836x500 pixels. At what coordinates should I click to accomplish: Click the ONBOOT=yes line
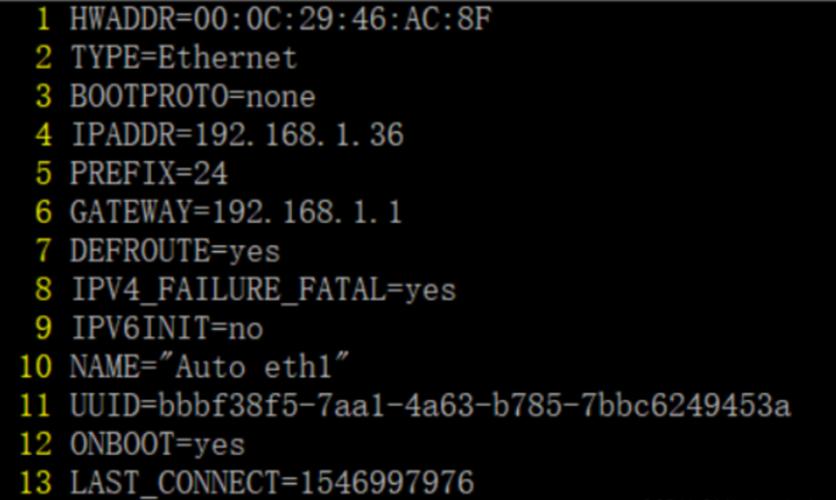[x=158, y=444]
